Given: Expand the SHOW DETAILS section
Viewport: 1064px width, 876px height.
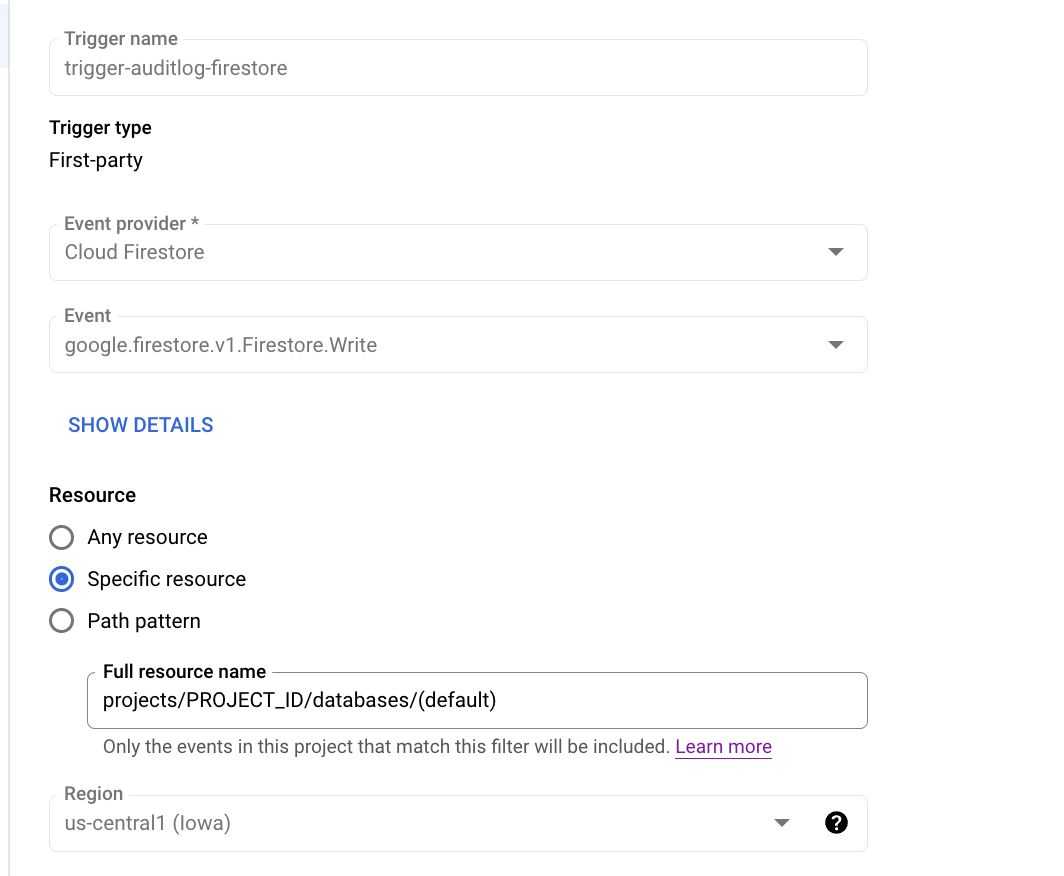Looking at the screenshot, I should (x=141, y=425).
